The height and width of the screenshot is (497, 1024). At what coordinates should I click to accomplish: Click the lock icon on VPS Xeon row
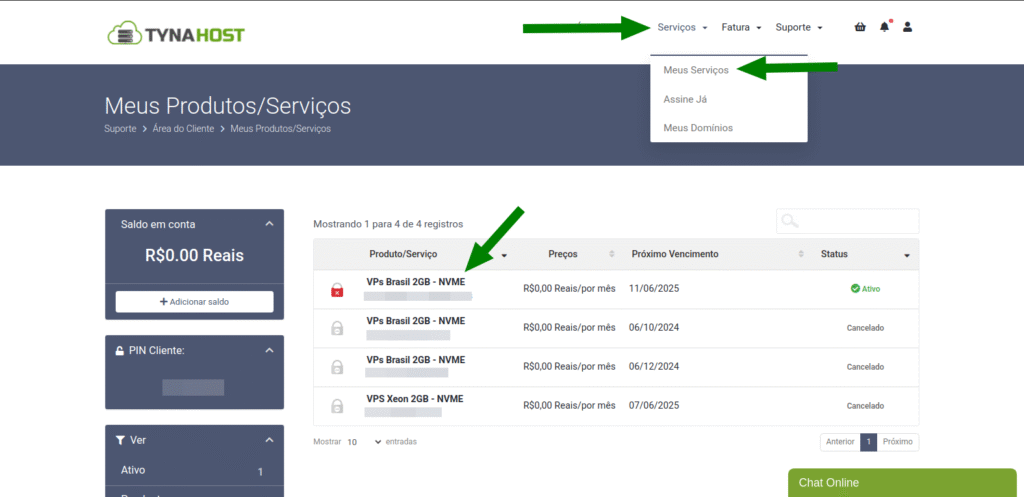(337, 406)
